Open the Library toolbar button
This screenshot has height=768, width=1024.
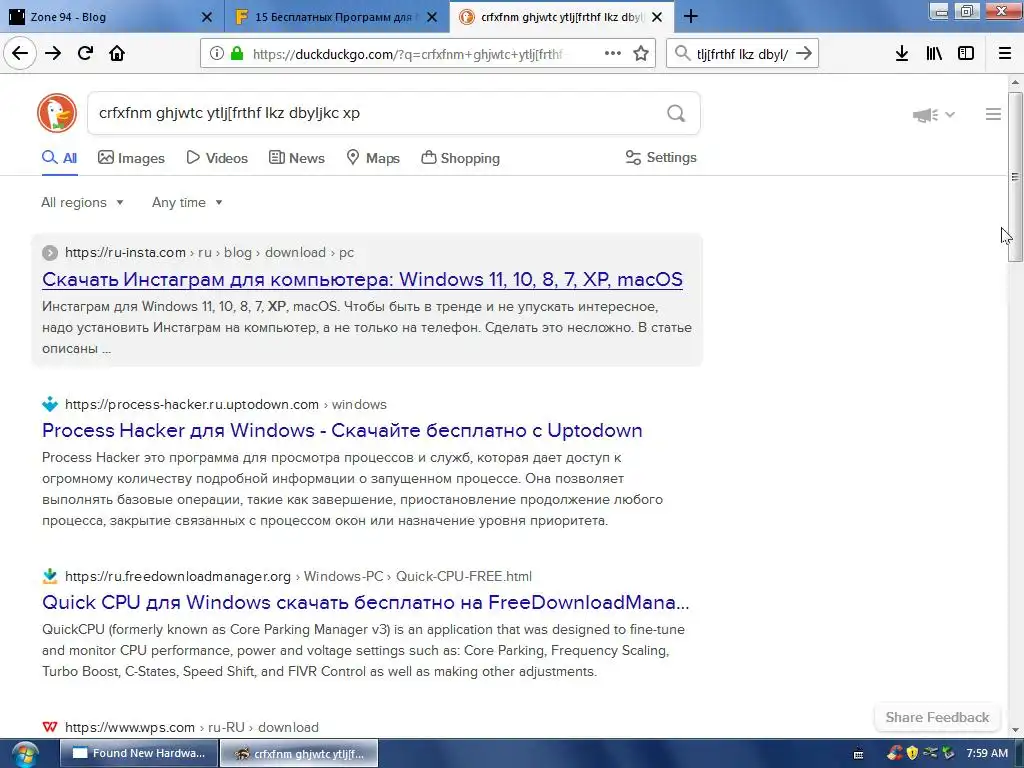(934, 54)
